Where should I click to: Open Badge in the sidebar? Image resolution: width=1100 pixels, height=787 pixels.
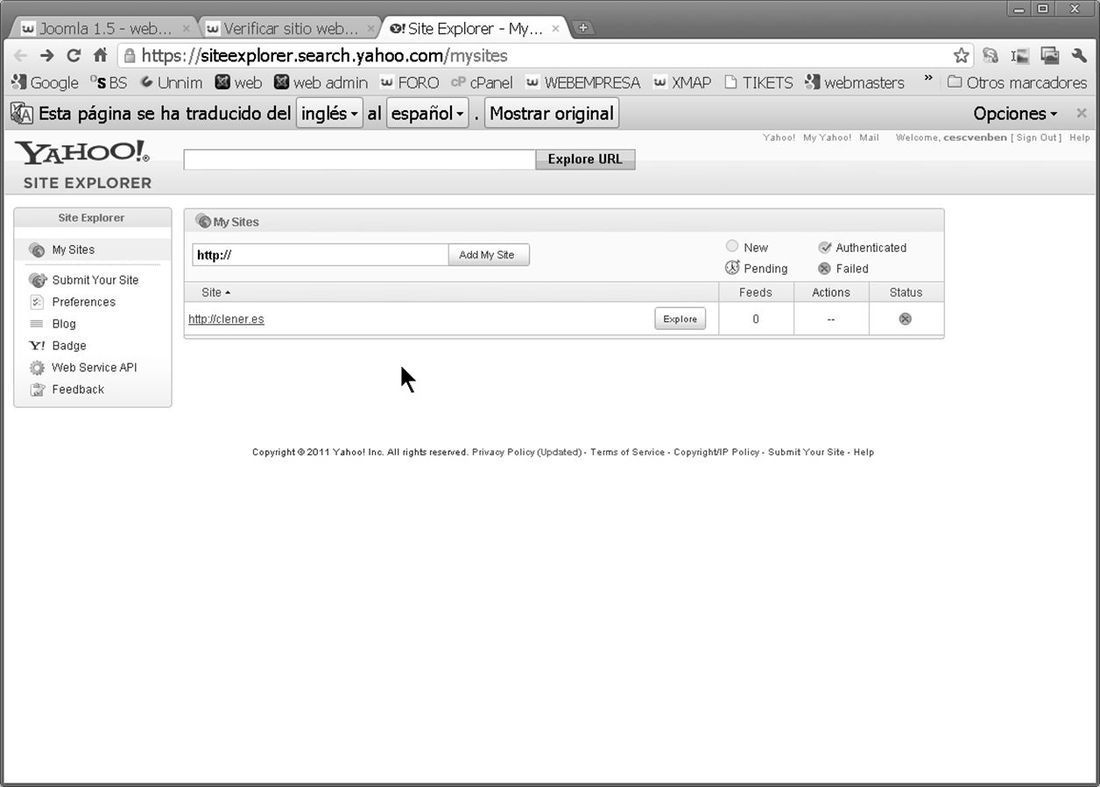tap(69, 345)
